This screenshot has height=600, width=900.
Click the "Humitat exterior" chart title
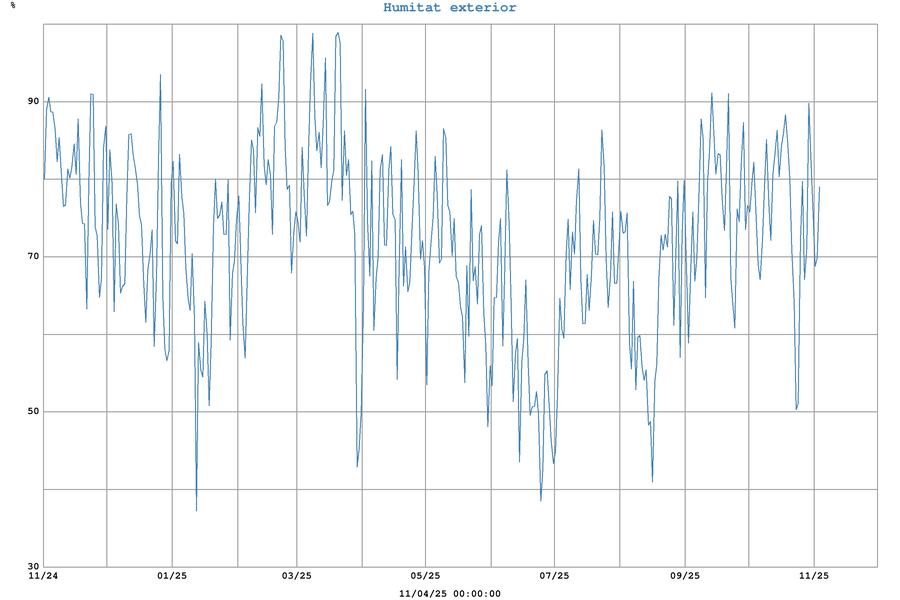[450, 8]
